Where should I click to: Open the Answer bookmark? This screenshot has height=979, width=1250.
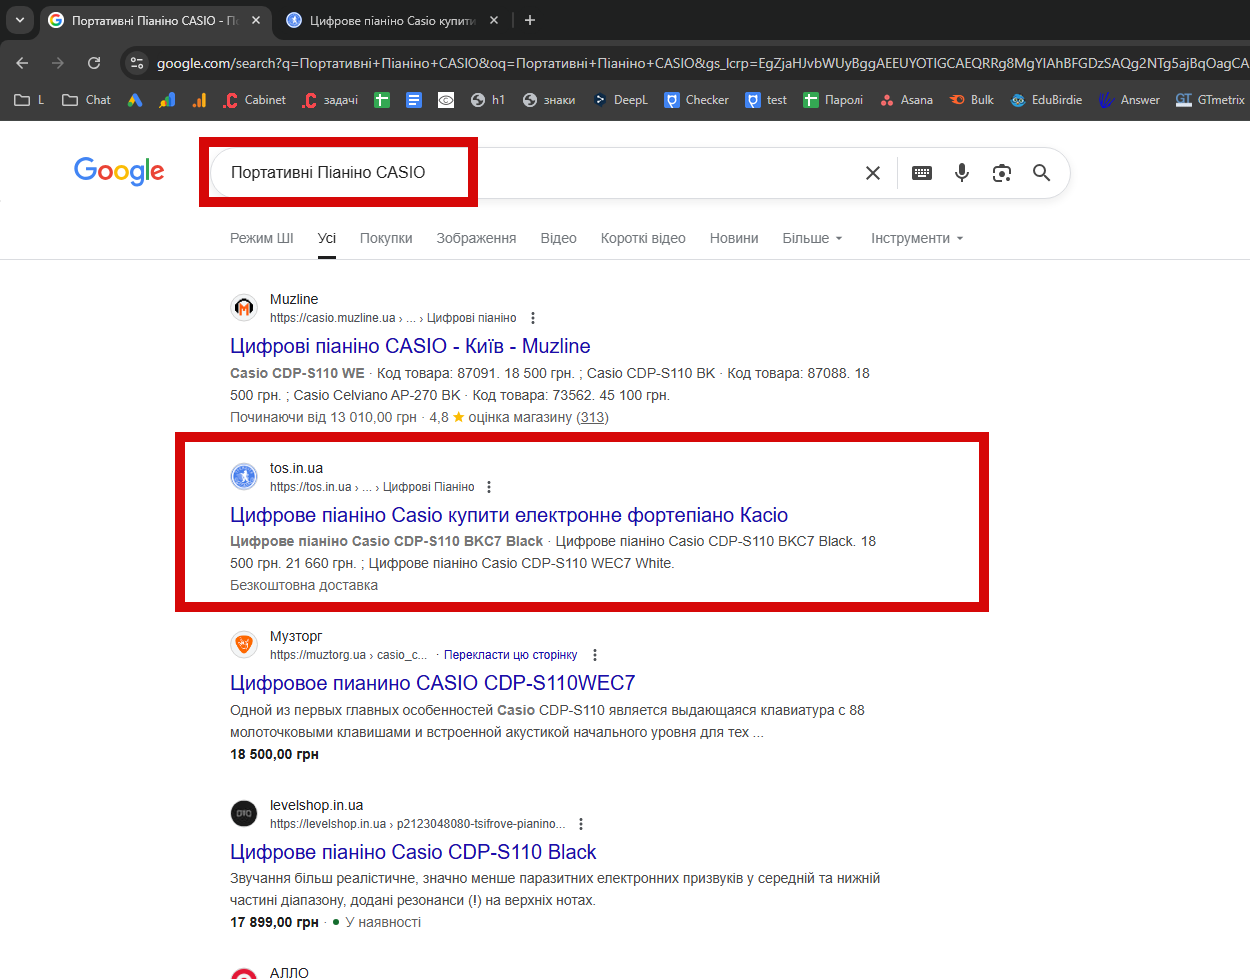tap(1129, 100)
